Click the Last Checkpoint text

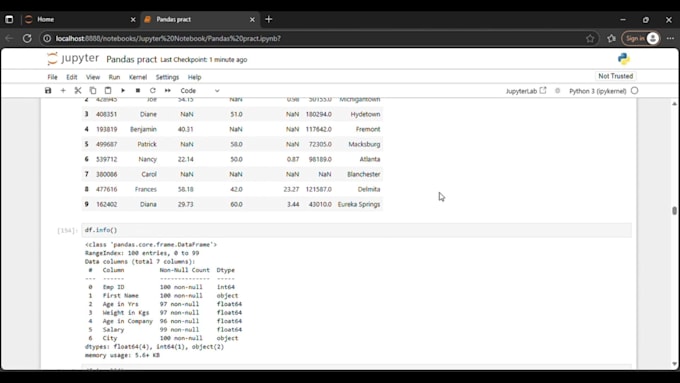[x=204, y=60]
